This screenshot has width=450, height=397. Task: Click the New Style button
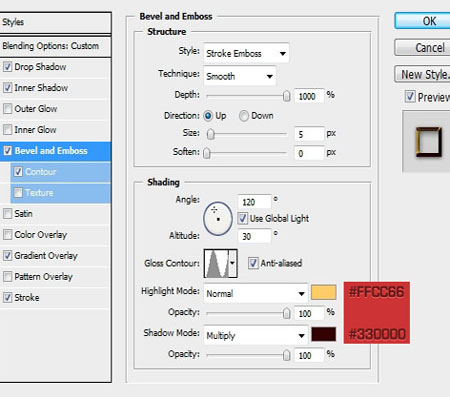click(423, 74)
